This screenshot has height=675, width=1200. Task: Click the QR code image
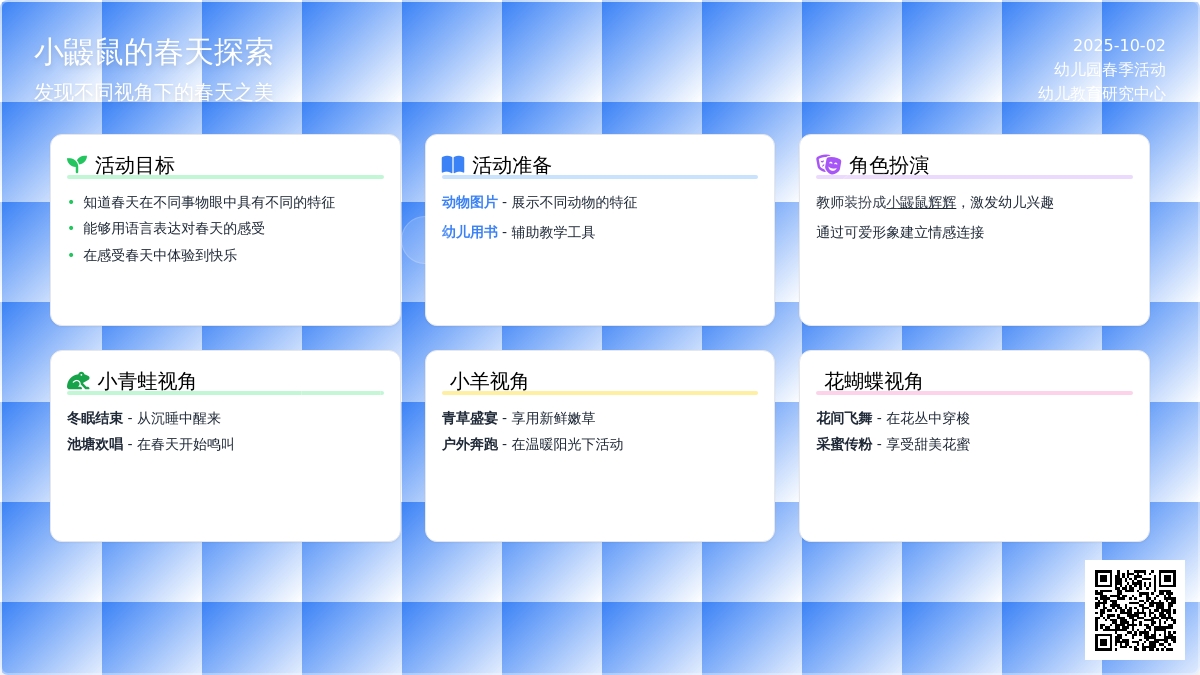point(1135,610)
